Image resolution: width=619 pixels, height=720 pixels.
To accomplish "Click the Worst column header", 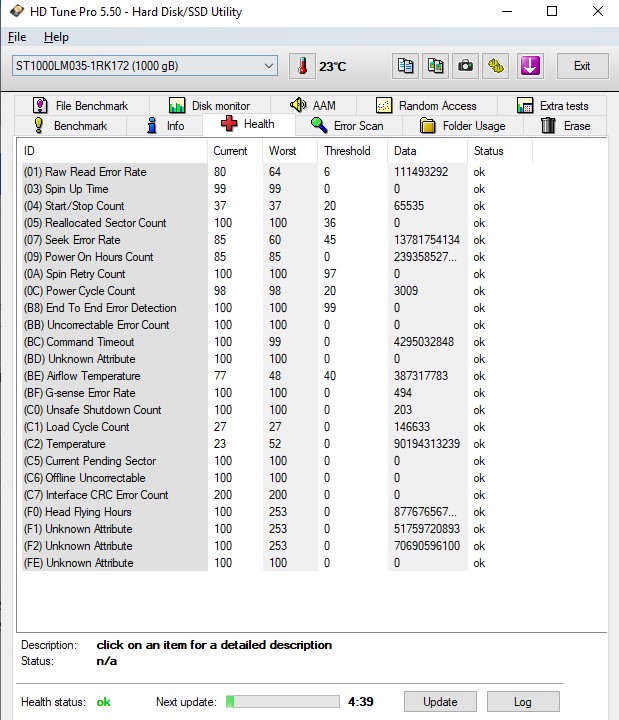I will [290, 151].
